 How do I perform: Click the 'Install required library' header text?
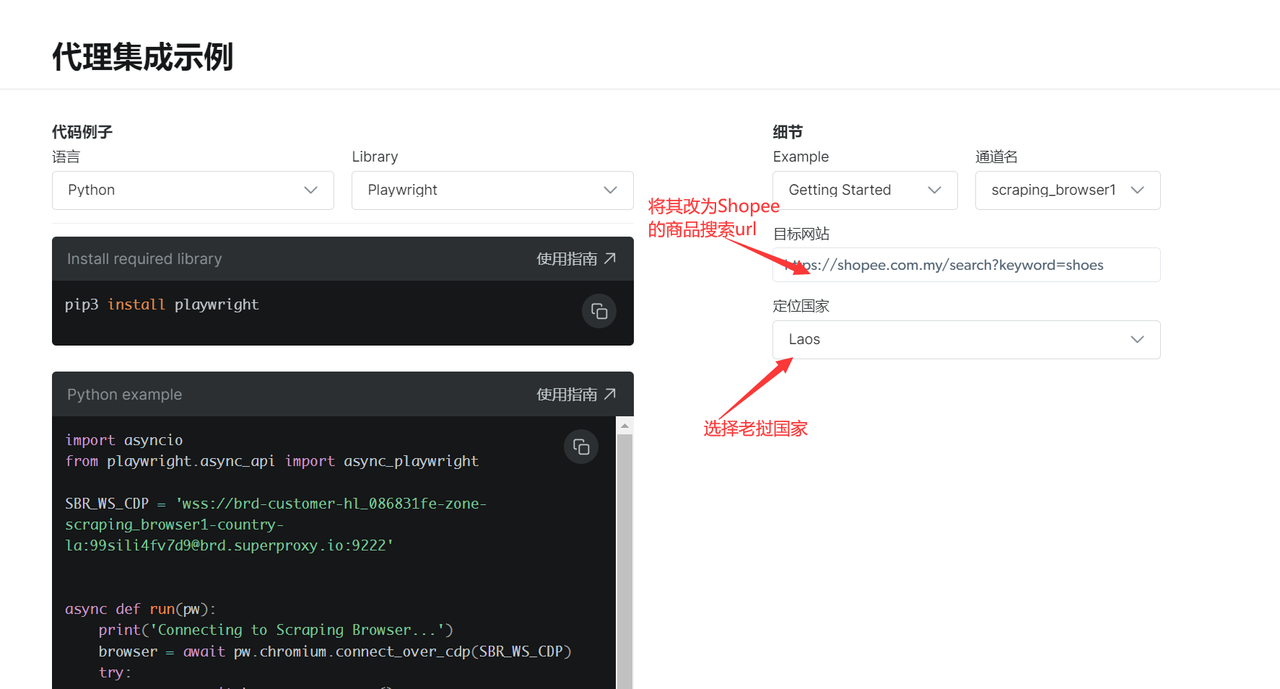point(144,259)
